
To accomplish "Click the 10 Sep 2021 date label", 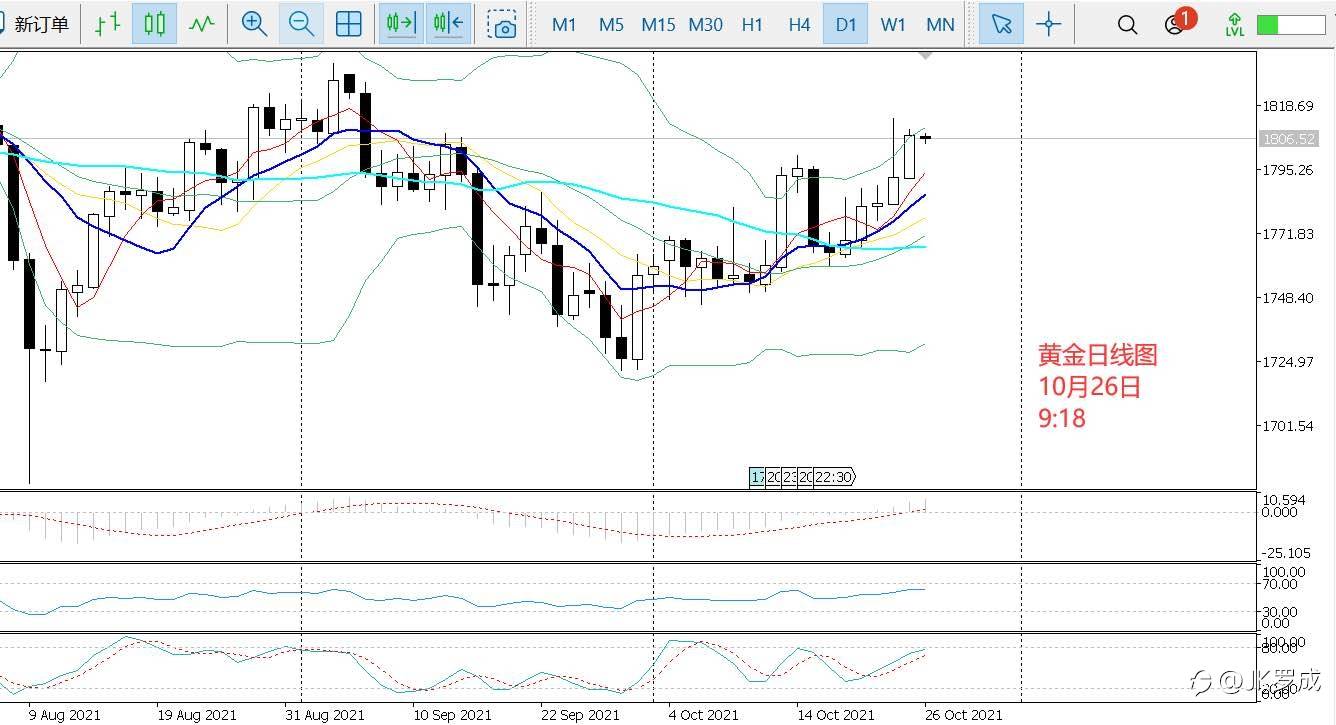I will tap(452, 715).
